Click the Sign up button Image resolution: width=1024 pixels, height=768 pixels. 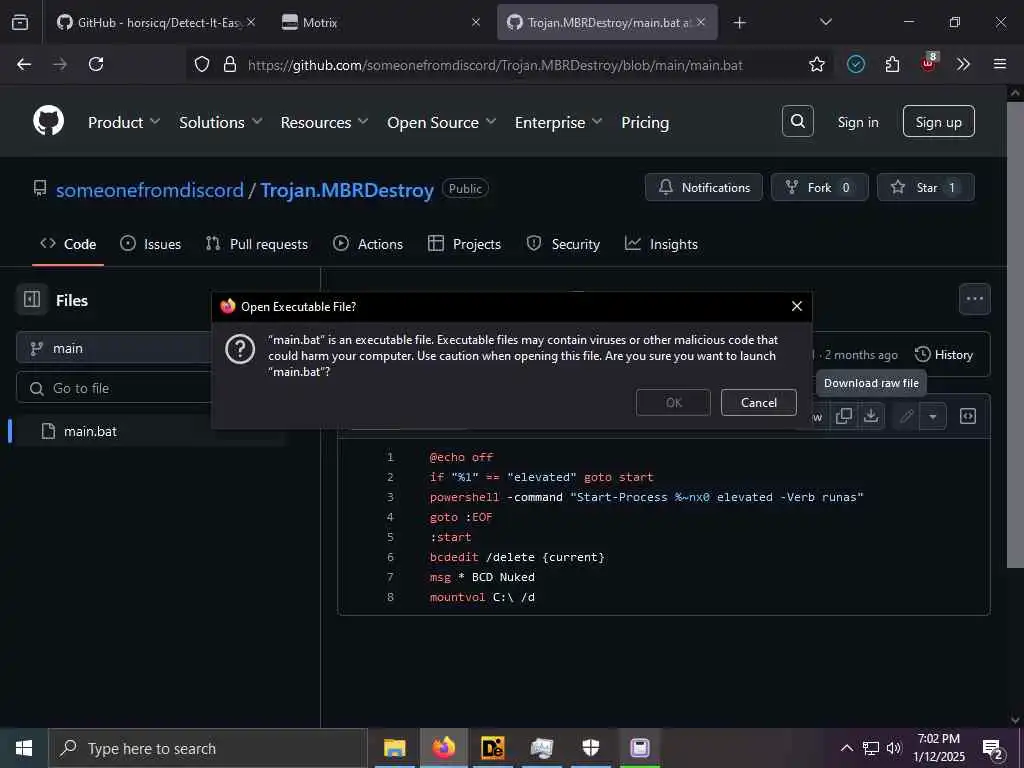(938, 121)
